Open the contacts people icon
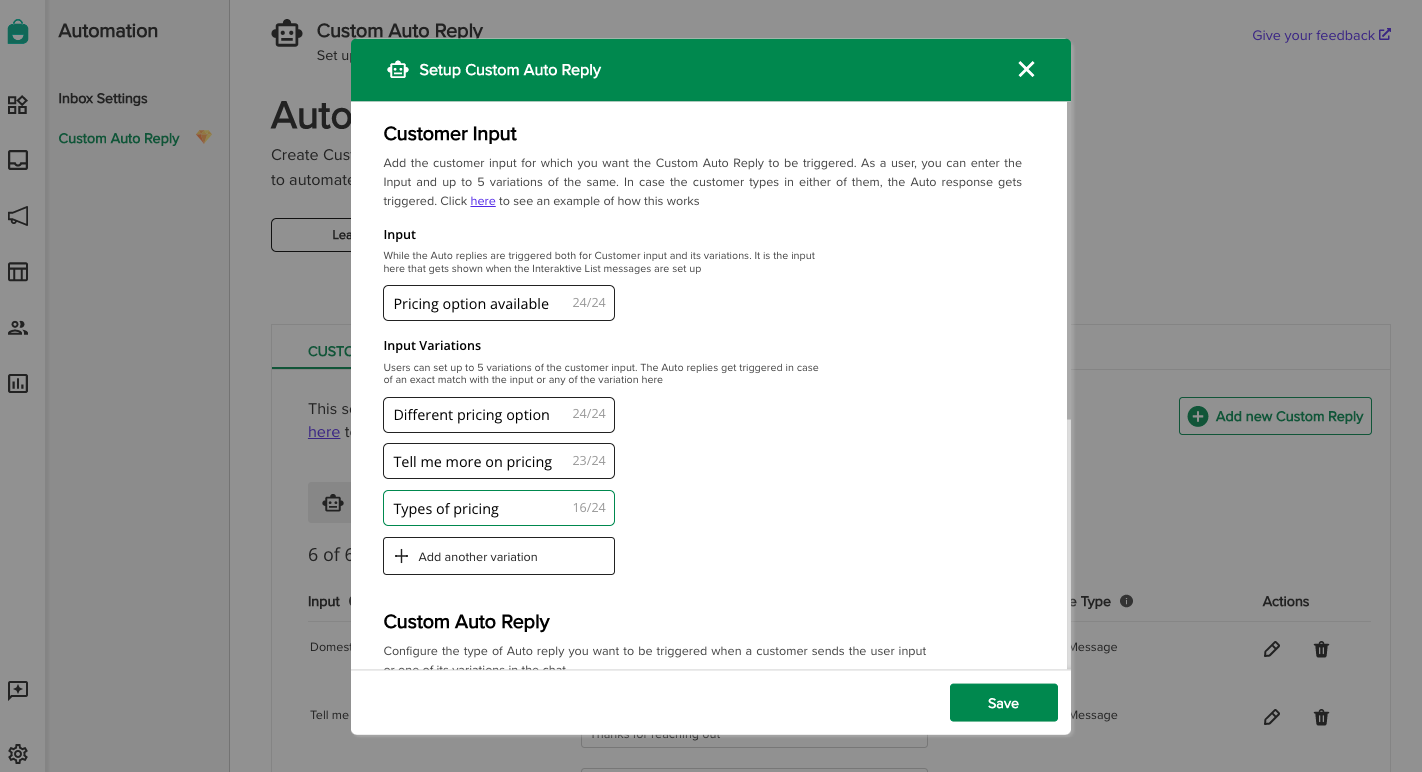Viewport: 1422px width, 772px height. [18, 328]
